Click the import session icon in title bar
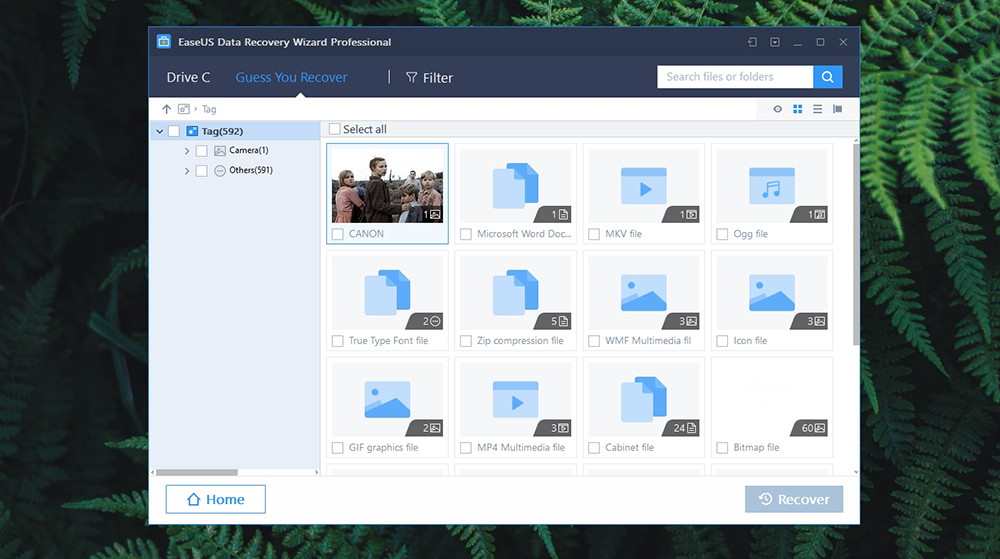This screenshot has height=559, width=1000. coord(753,42)
